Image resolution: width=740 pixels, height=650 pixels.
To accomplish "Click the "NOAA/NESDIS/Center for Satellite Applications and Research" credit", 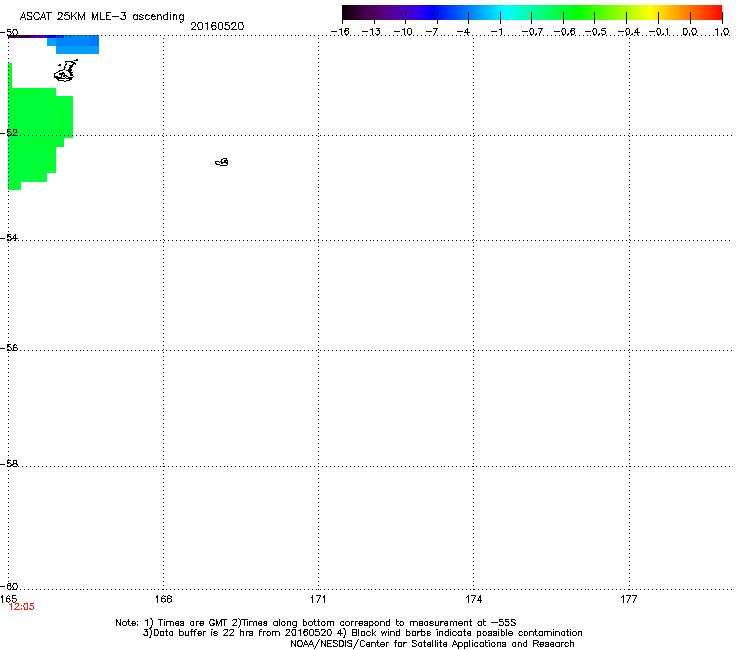I will (x=432, y=644).
